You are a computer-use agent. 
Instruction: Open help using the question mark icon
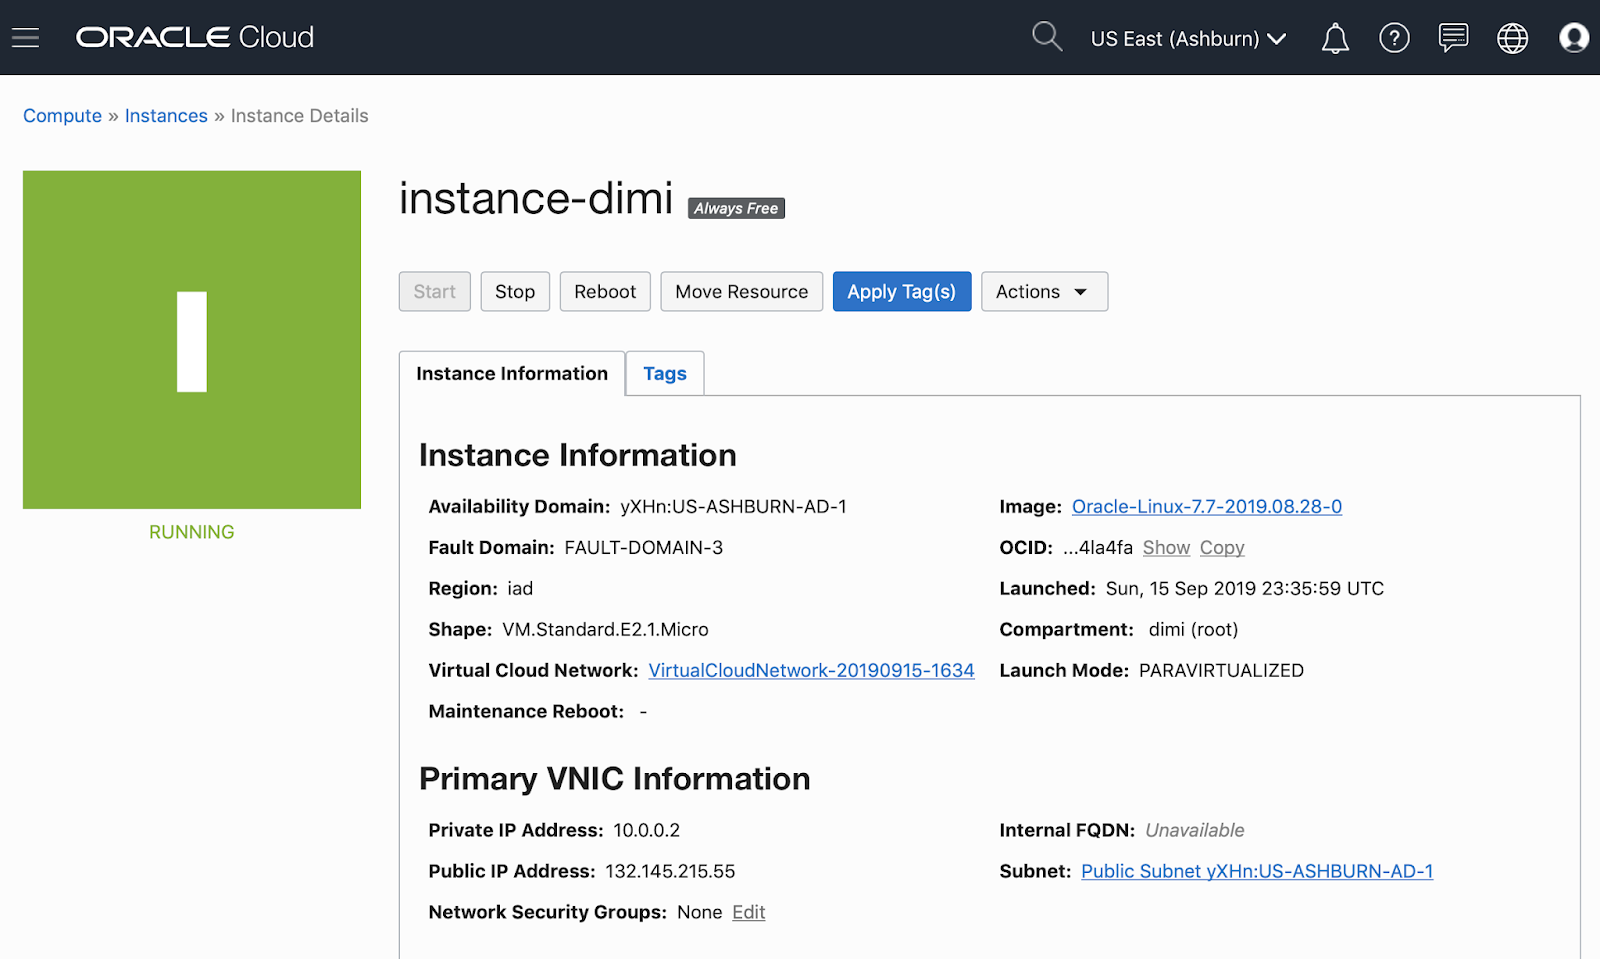point(1393,38)
